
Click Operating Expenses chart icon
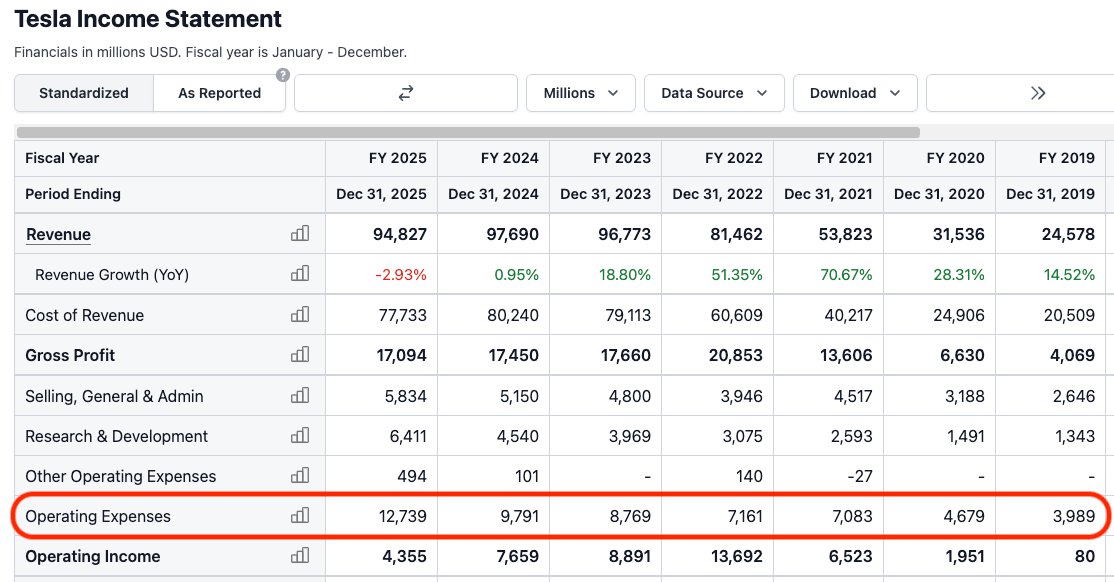(299, 516)
